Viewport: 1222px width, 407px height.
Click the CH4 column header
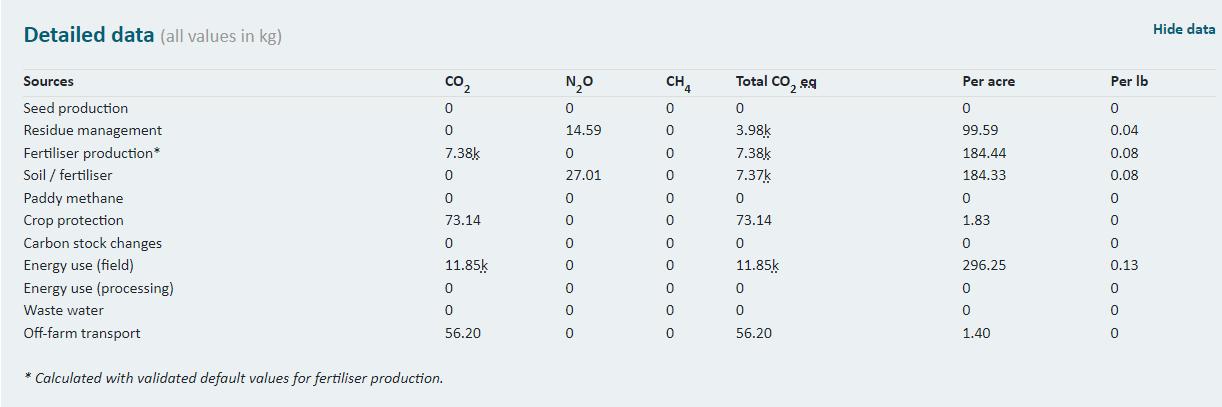pyautogui.click(x=678, y=83)
